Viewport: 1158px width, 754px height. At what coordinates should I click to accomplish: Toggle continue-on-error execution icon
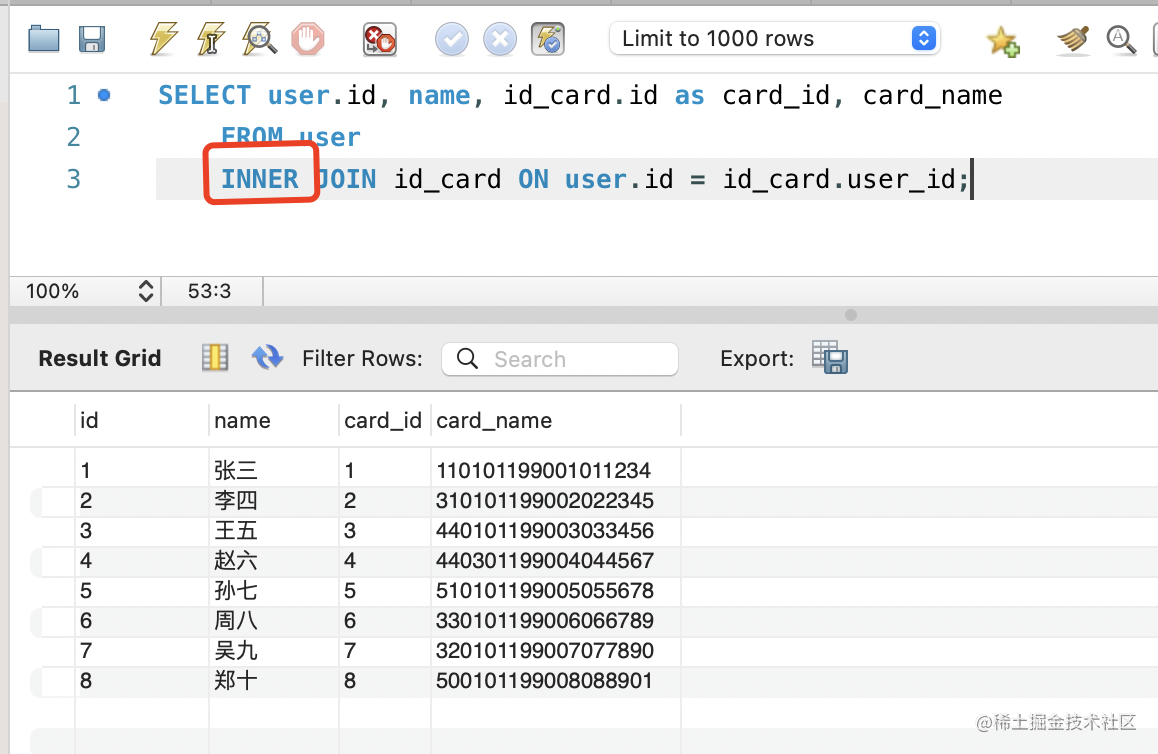[x=379, y=39]
